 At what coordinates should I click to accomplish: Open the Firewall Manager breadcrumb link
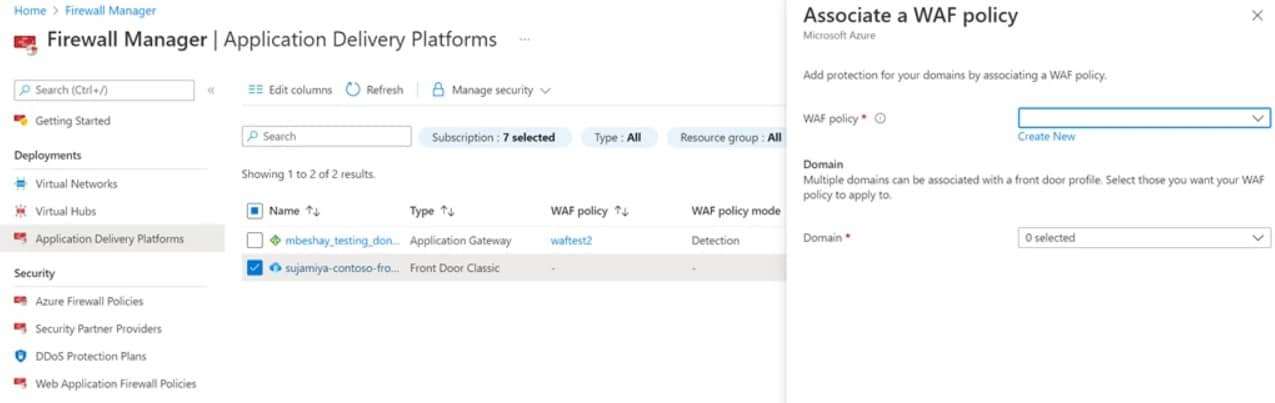pyautogui.click(x=111, y=11)
